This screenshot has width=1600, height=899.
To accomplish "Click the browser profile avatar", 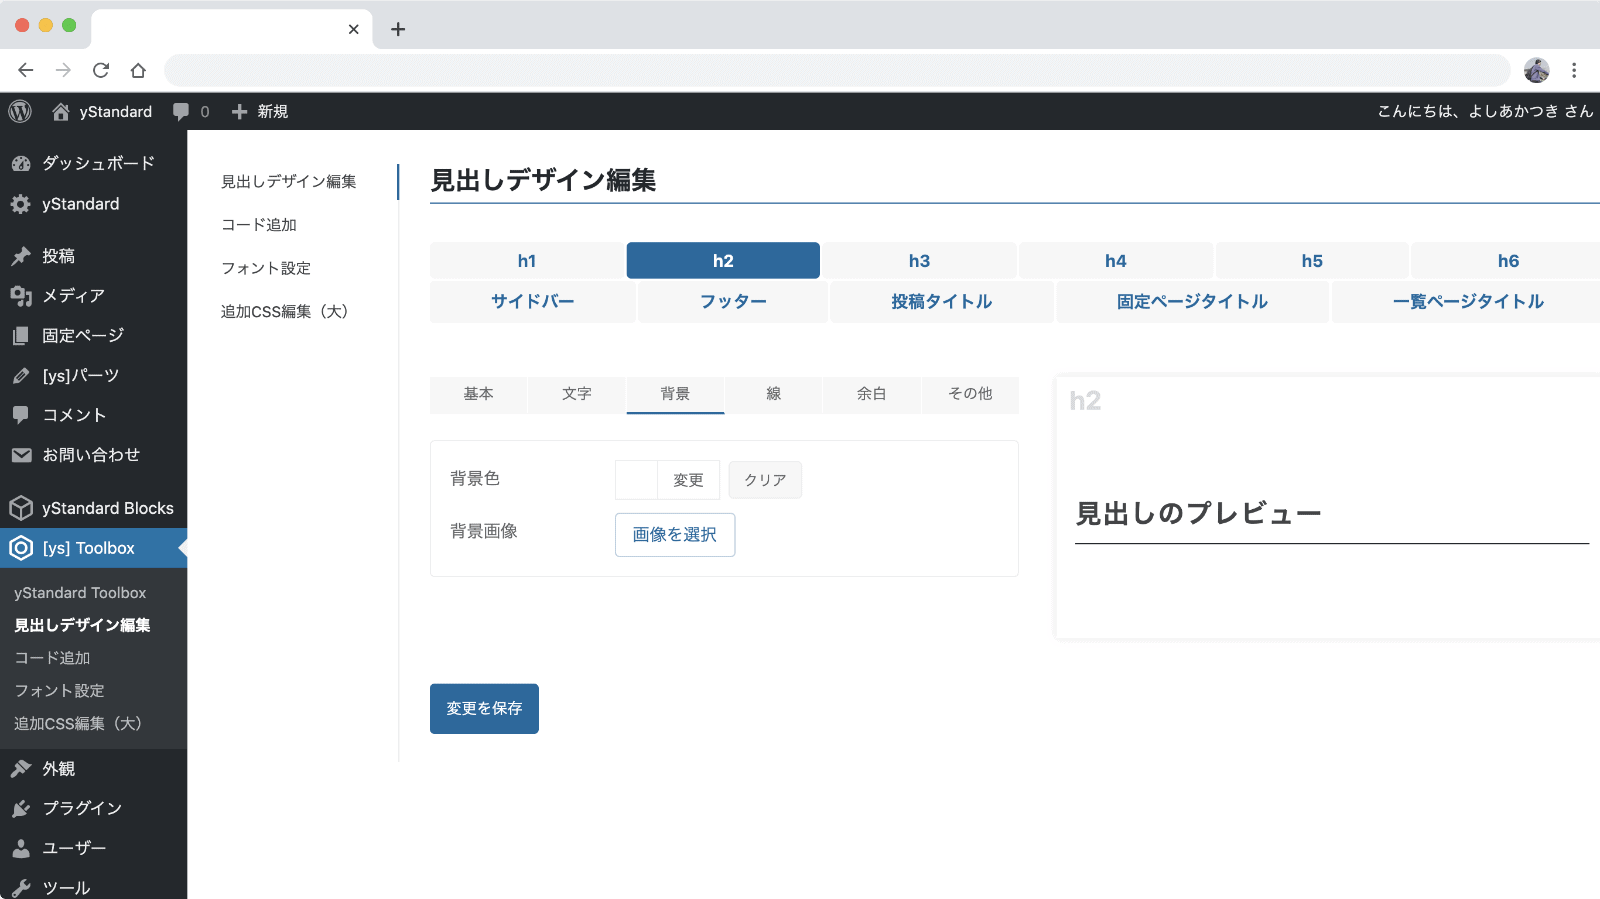I will 1537,70.
